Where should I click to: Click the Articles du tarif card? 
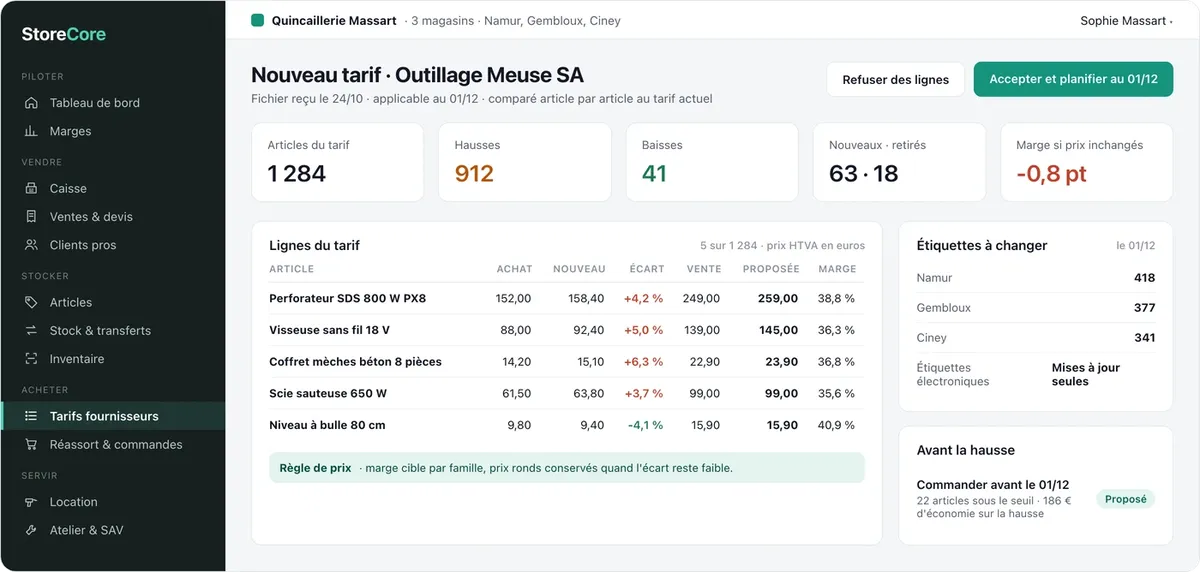pyautogui.click(x=338, y=162)
